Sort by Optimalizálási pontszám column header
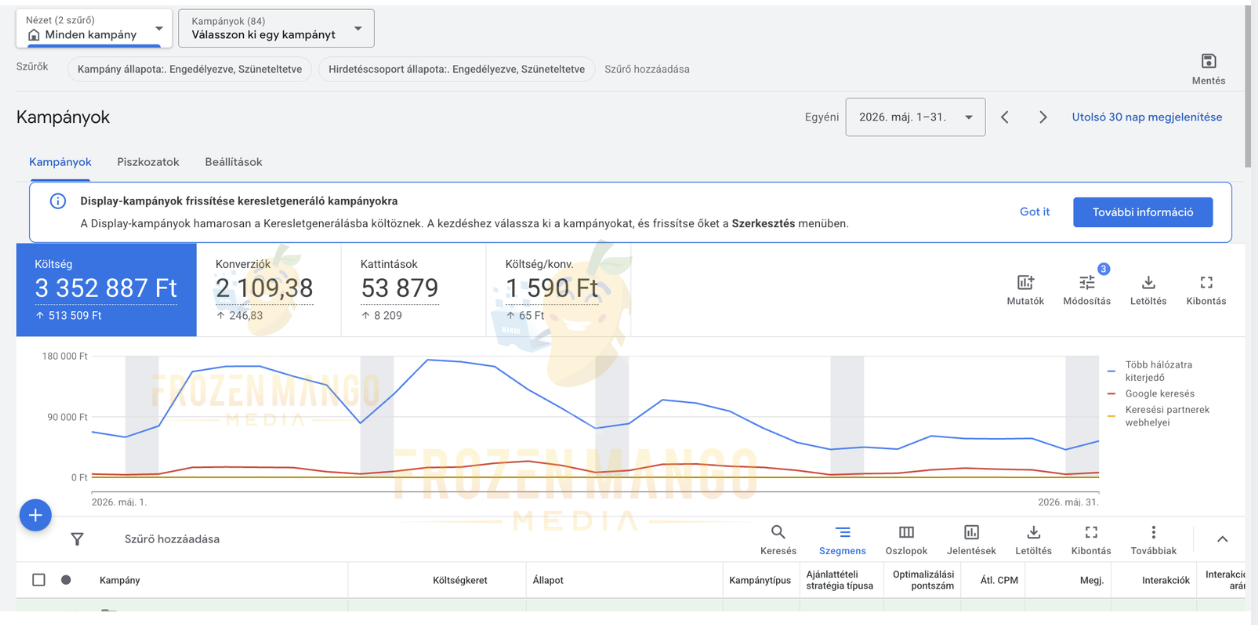The width and height of the screenshot is (1258, 625). tap(924, 580)
